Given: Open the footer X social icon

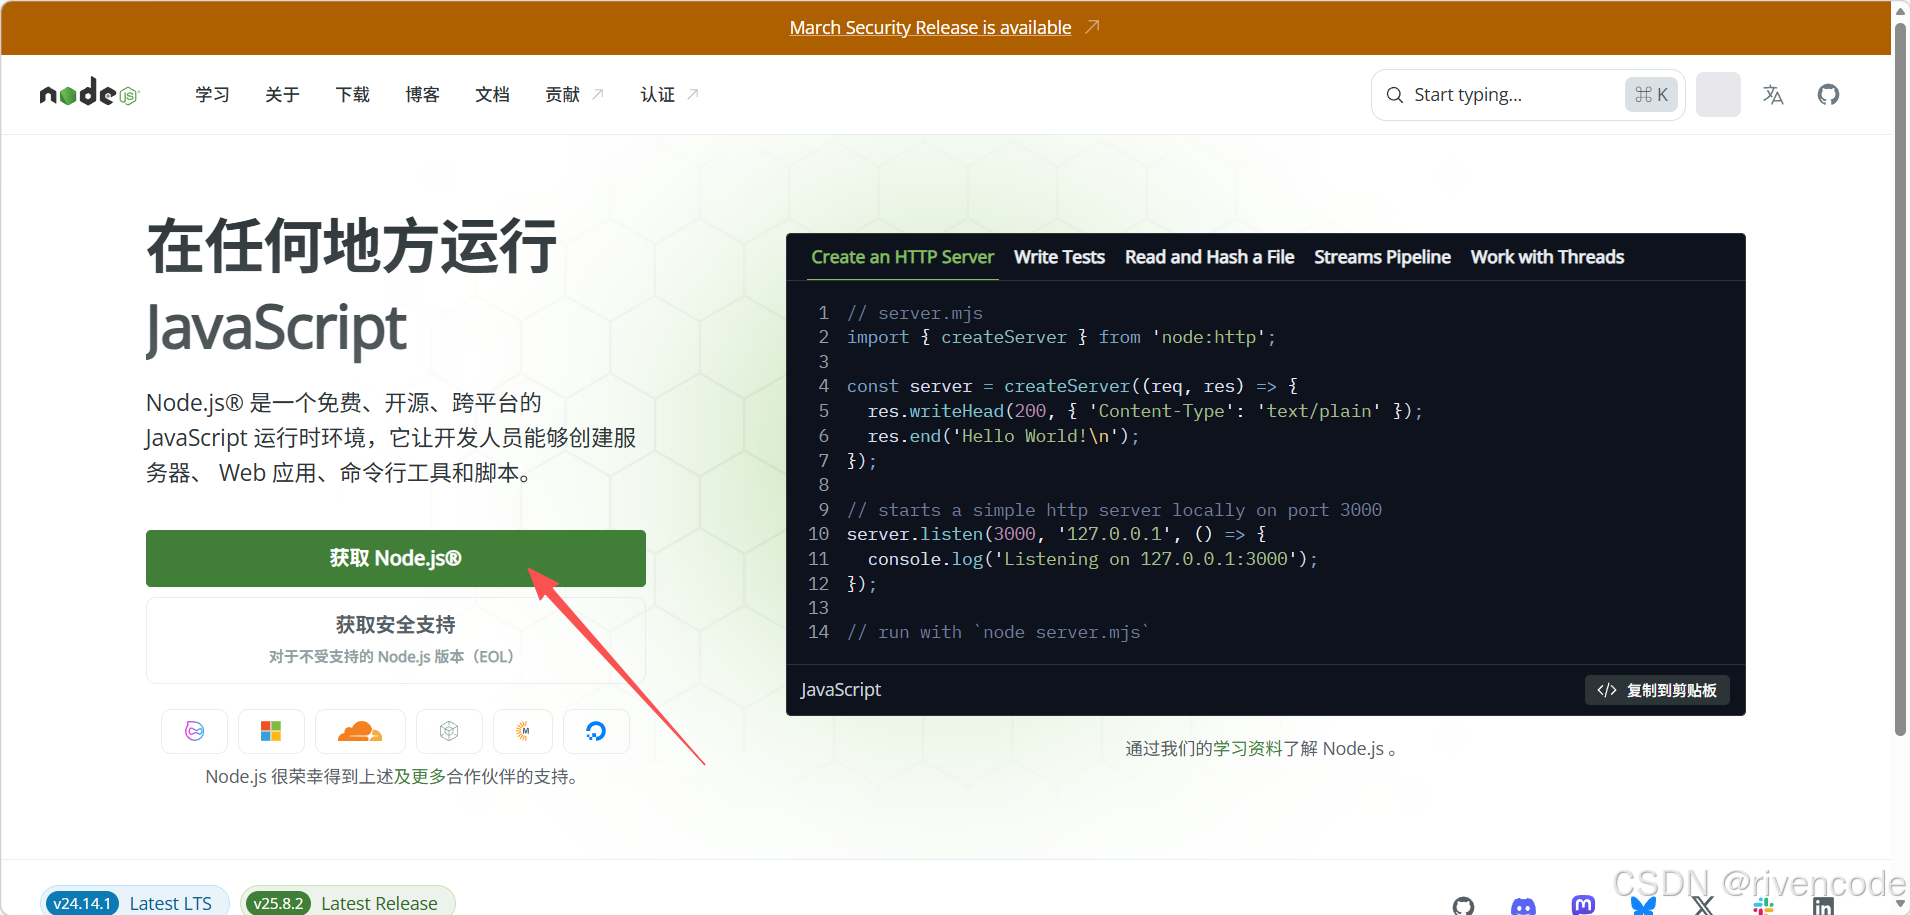Looking at the screenshot, I should [x=1703, y=906].
